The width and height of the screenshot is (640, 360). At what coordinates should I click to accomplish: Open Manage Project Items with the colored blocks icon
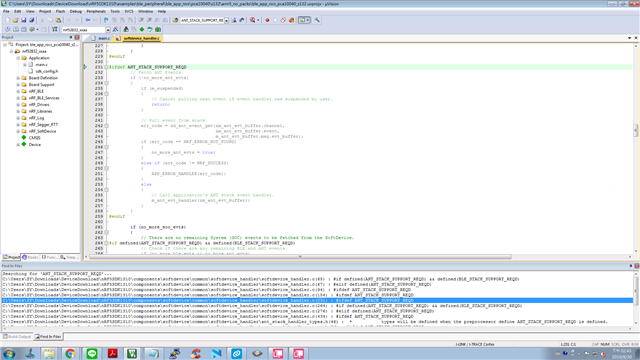[126, 29]
